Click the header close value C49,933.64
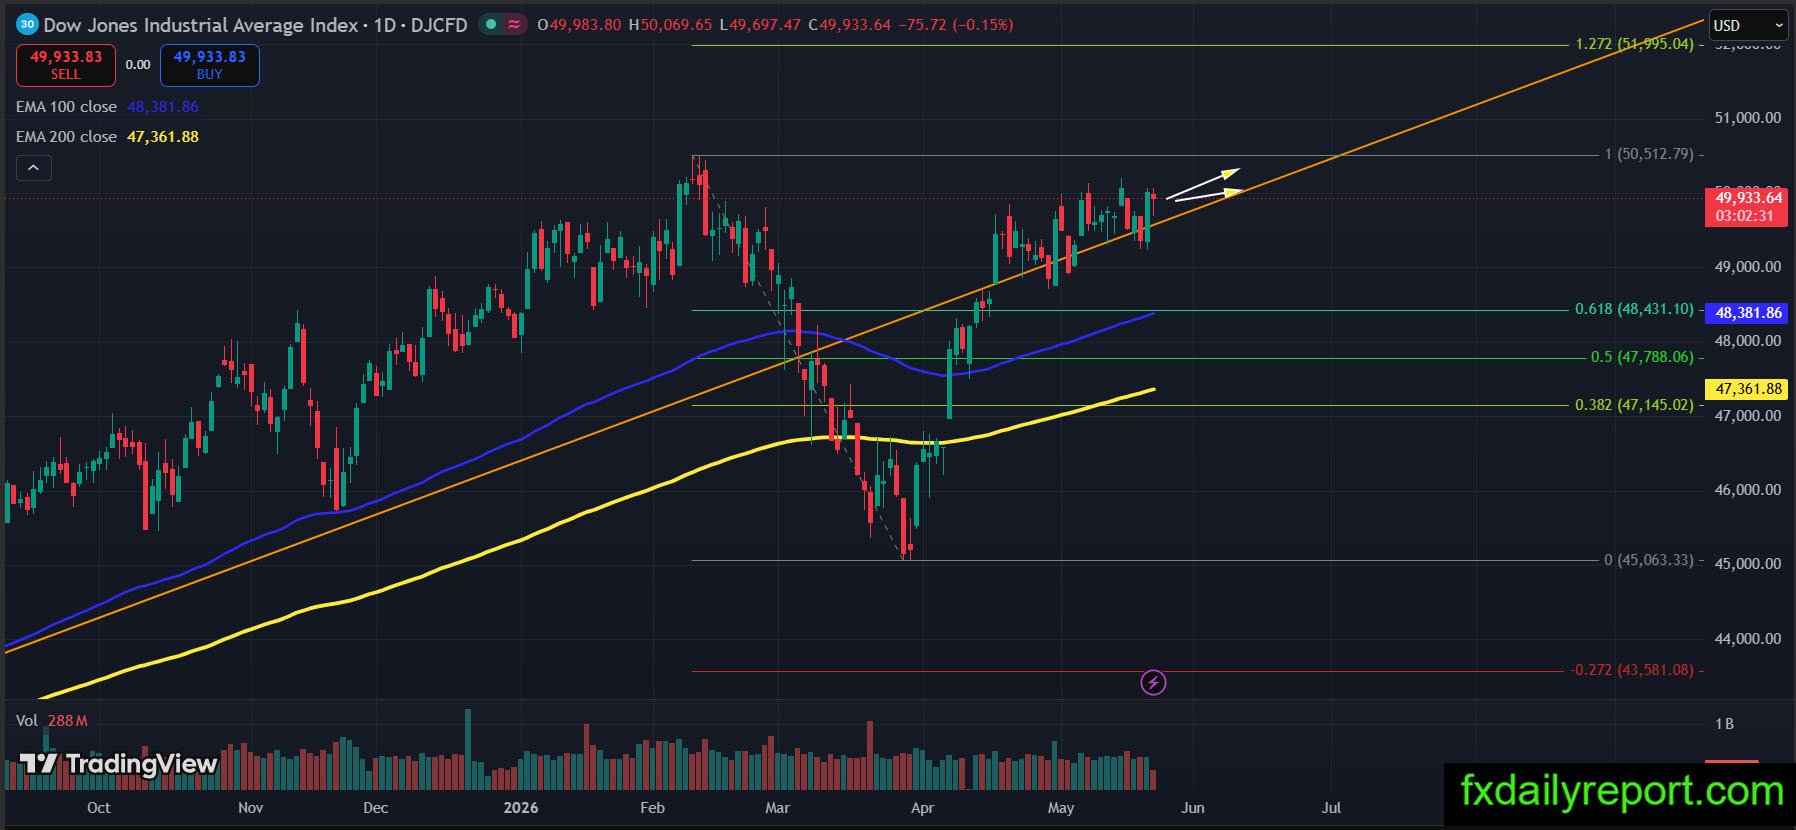The width and height of the screenshot is (1796, 830). pos(849,25)
